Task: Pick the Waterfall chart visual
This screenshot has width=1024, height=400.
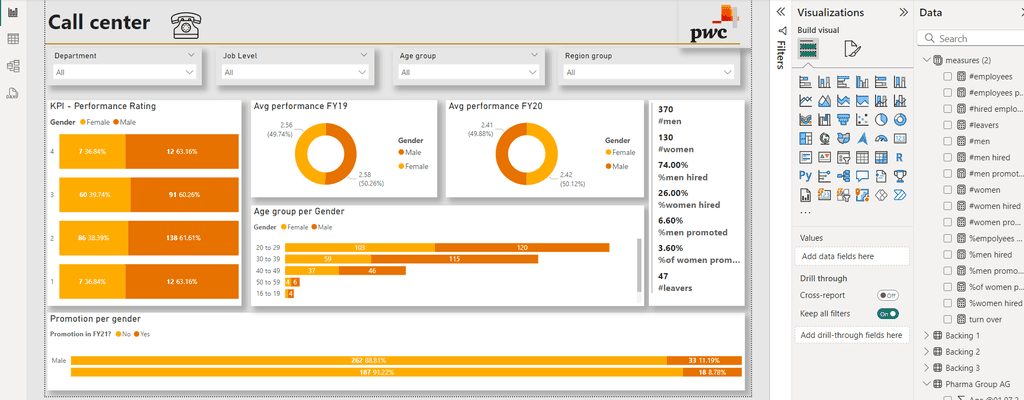Action: point(824,120)
